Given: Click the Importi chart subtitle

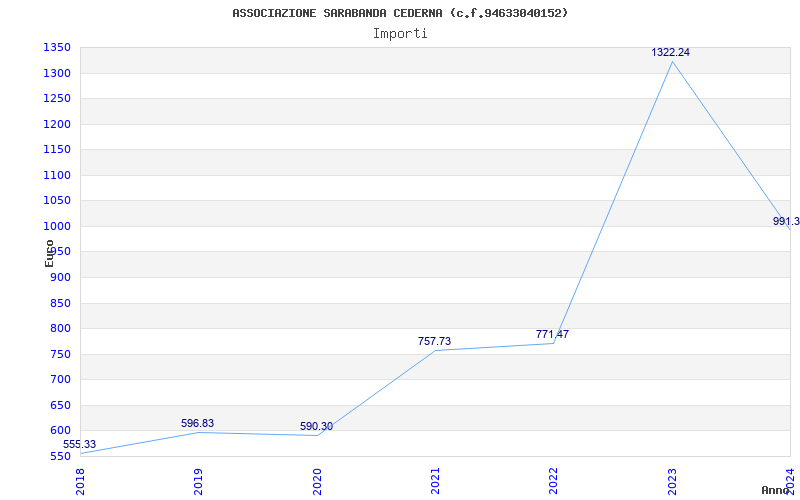Looking at the screenshot, I should tap(400, 33).
